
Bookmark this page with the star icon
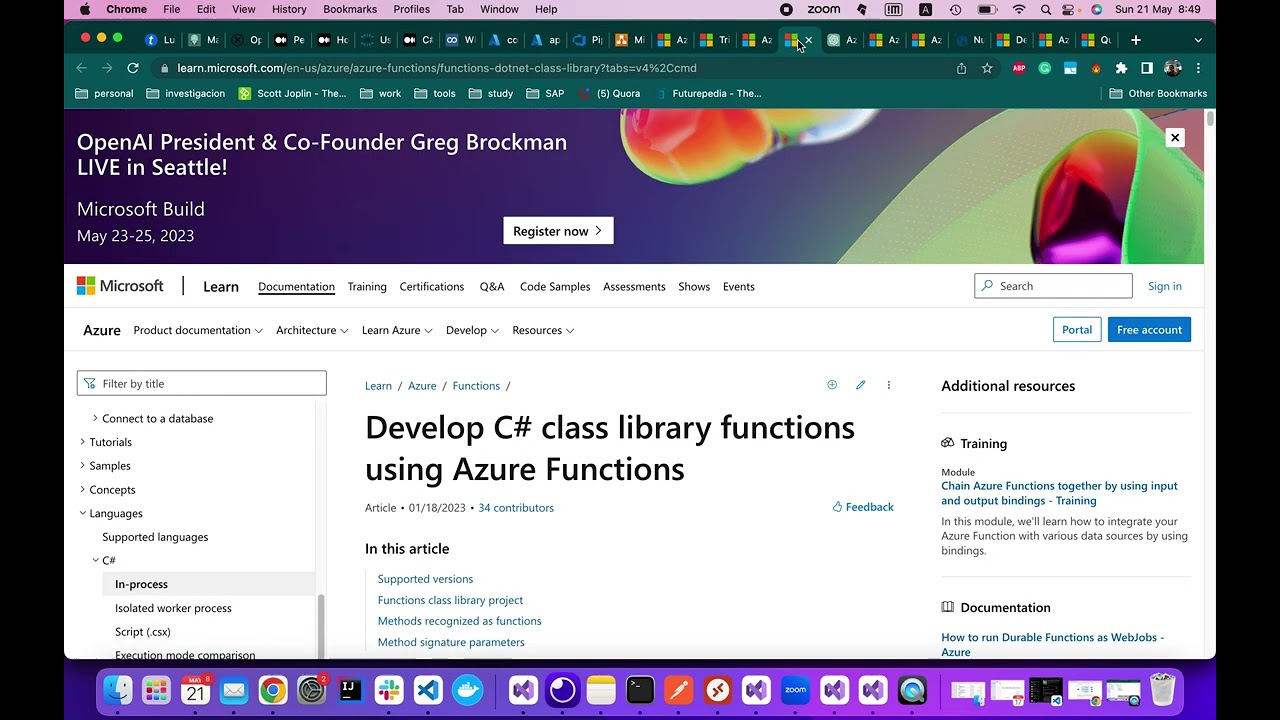(987, 68)
